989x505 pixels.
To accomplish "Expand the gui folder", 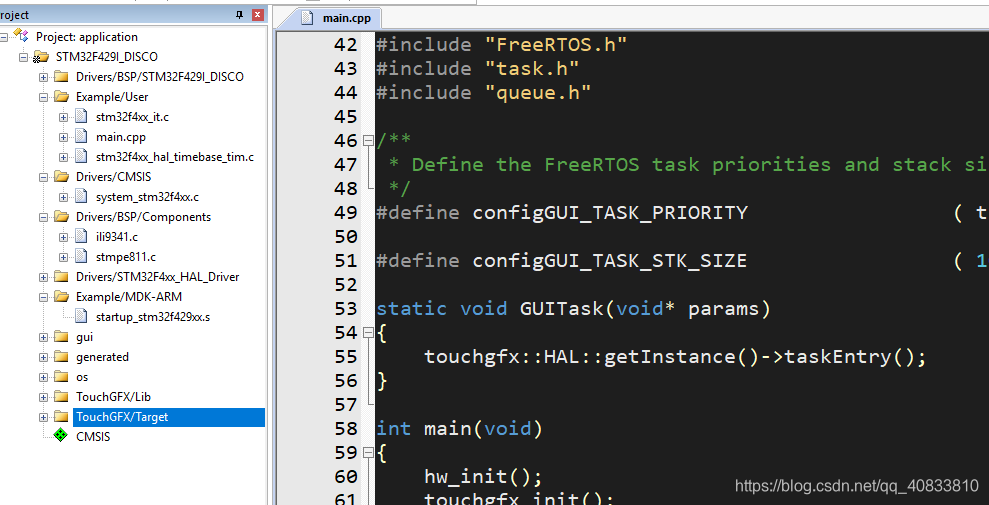I will click(x=44, y=337).
